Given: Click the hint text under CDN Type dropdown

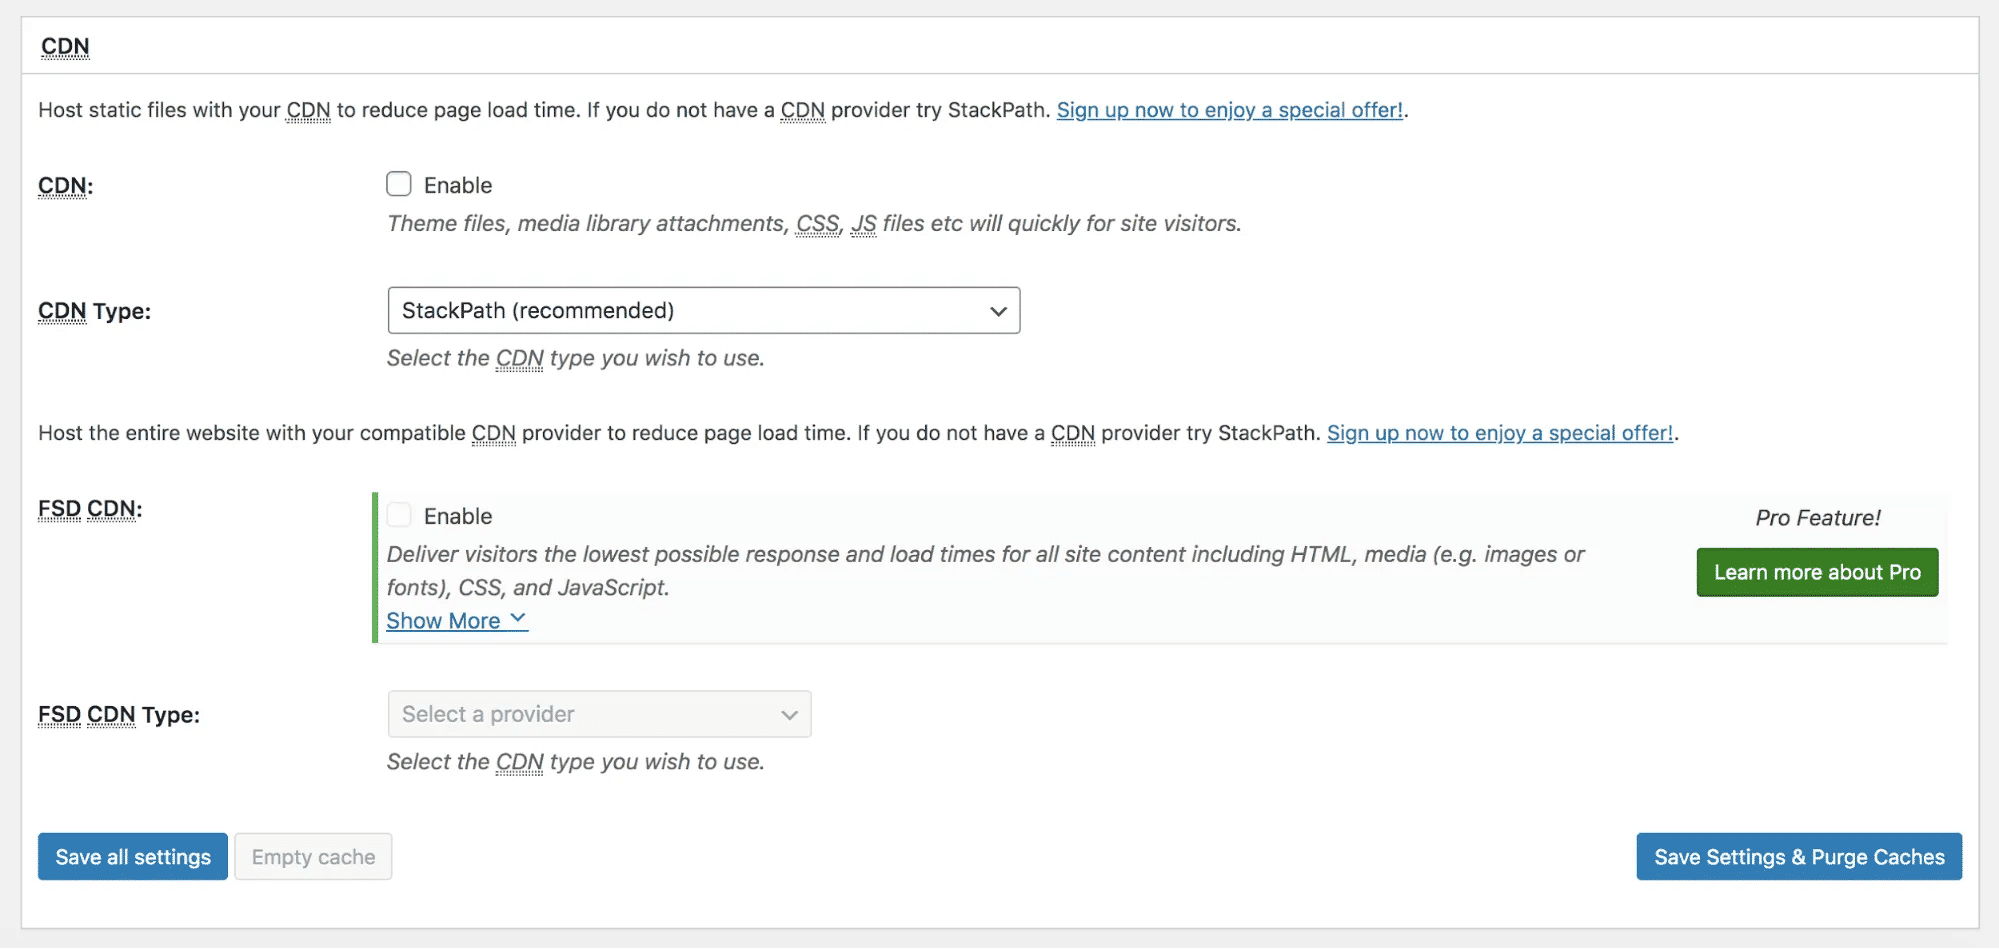Looking at the screenshot, I should [x=576, y=358].
